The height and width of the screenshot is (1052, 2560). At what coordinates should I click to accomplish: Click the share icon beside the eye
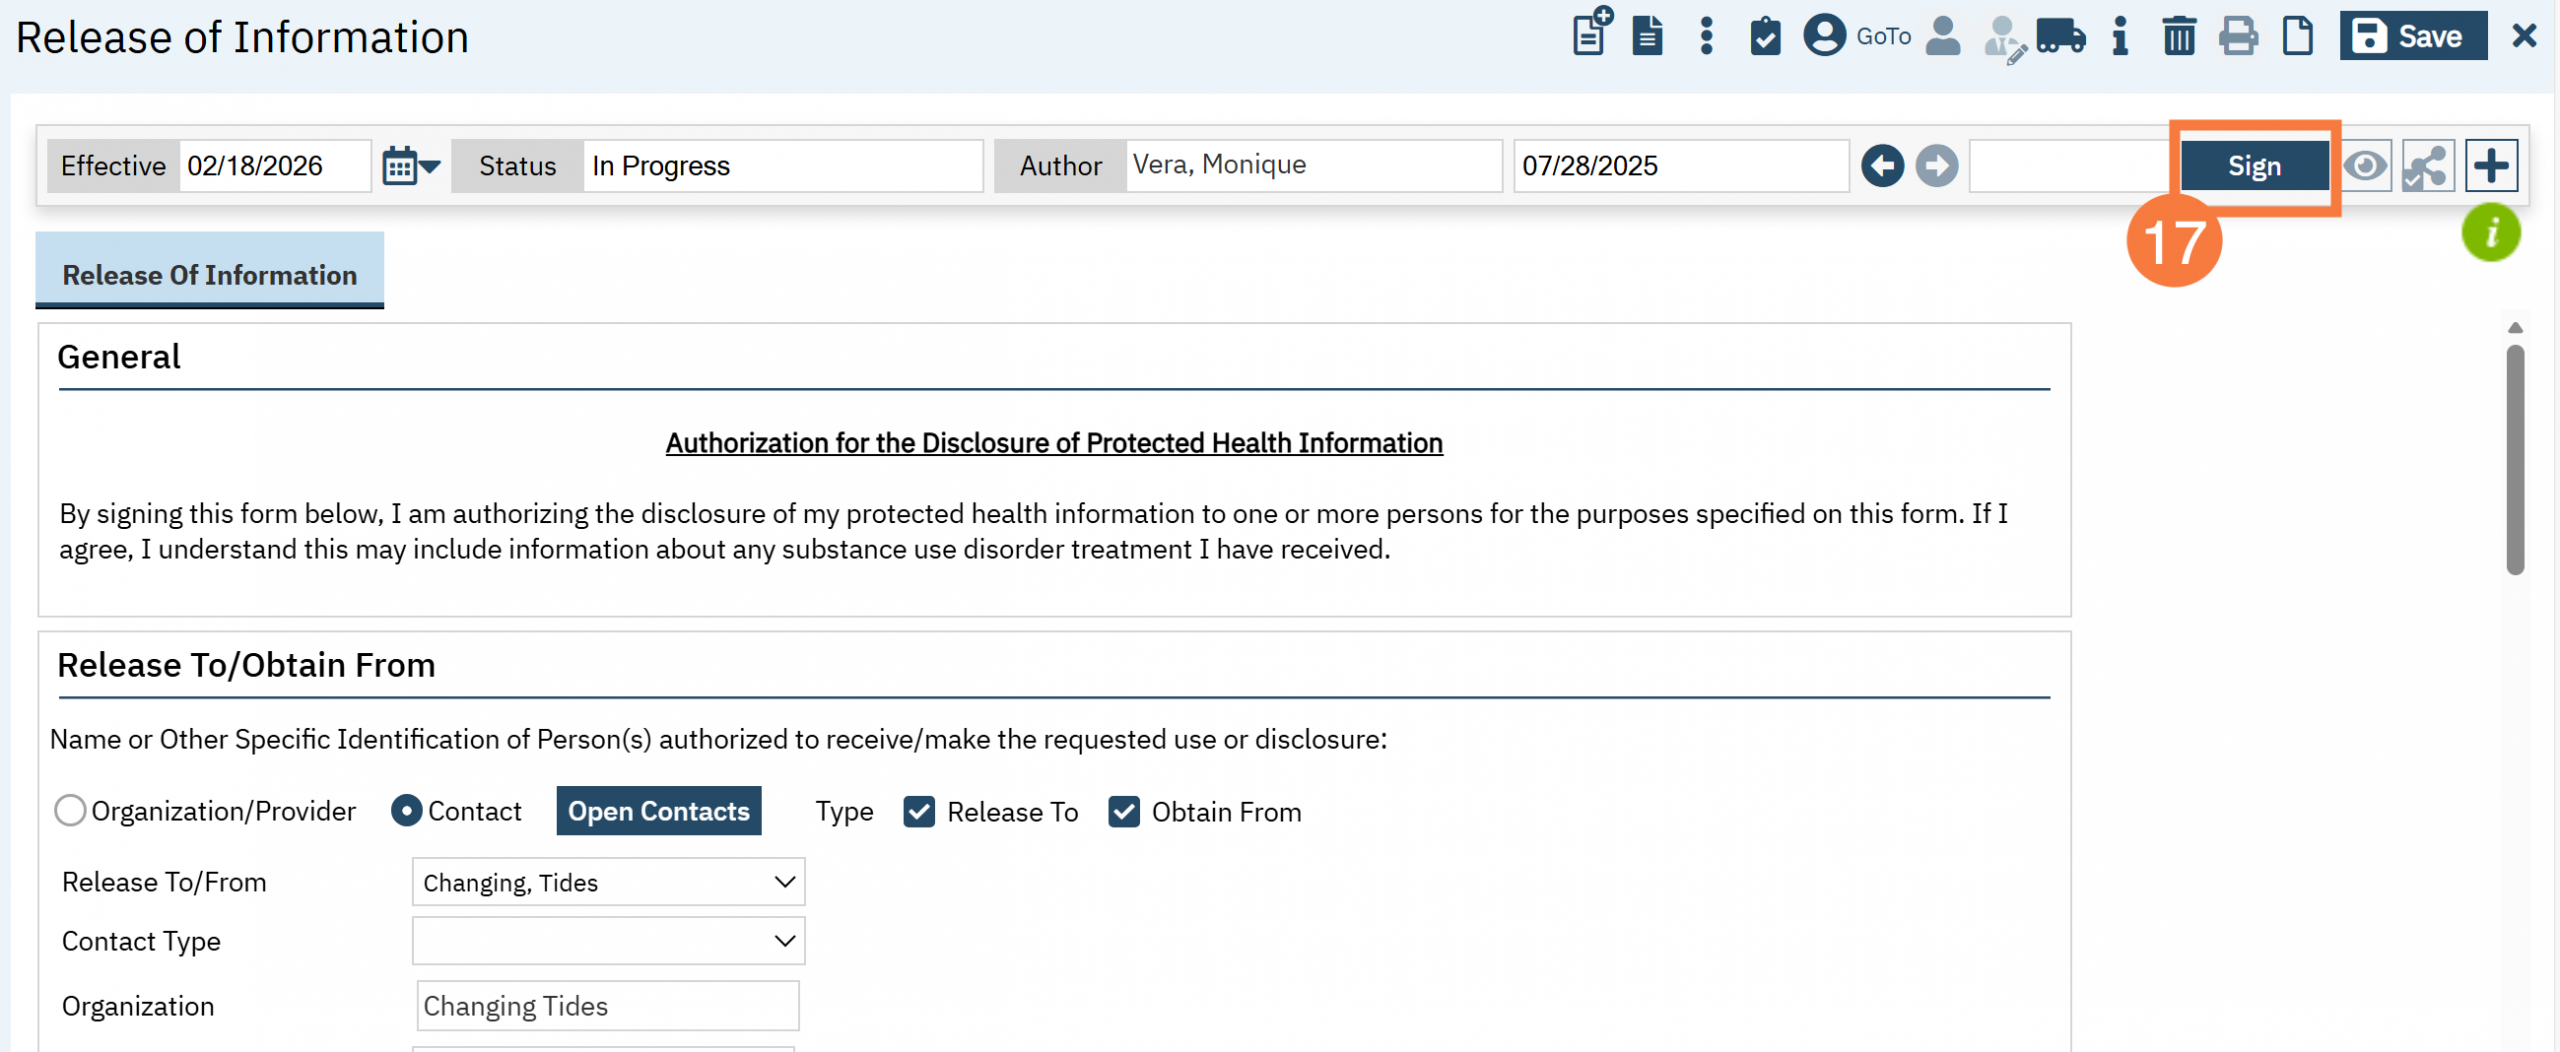click(x=2427, y=166)
